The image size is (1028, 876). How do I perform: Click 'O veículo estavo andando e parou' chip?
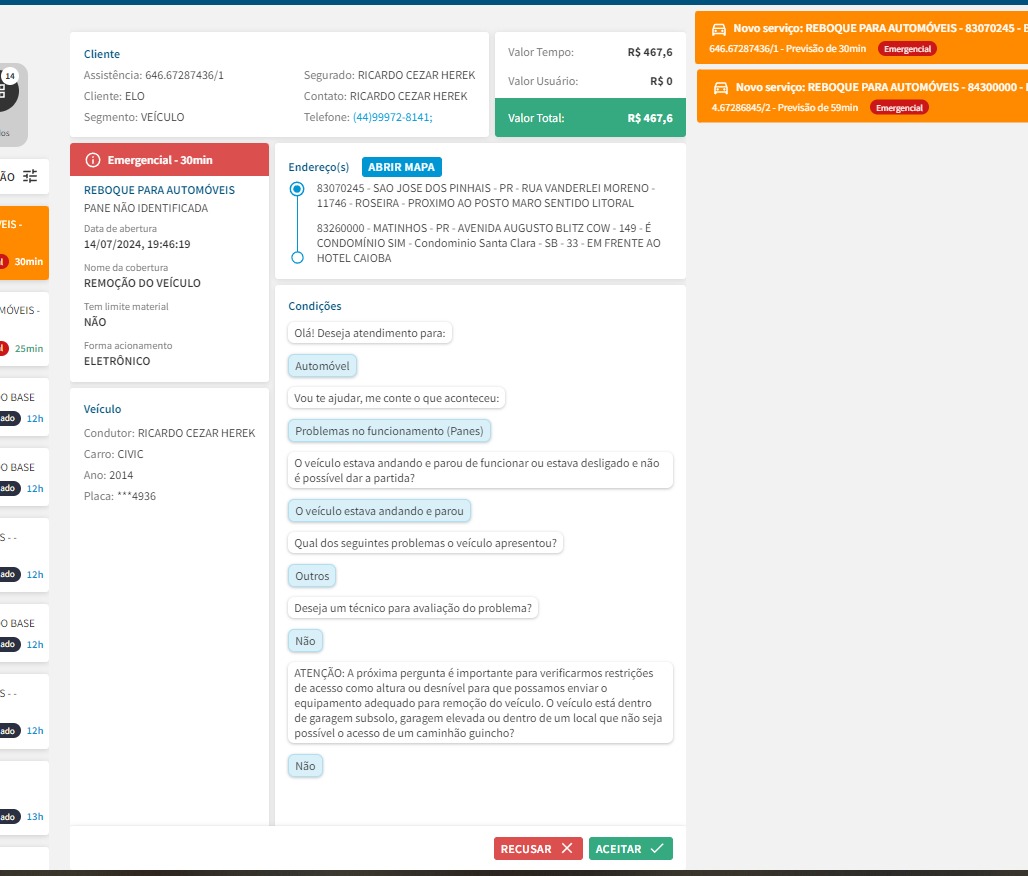click(379, 511)
